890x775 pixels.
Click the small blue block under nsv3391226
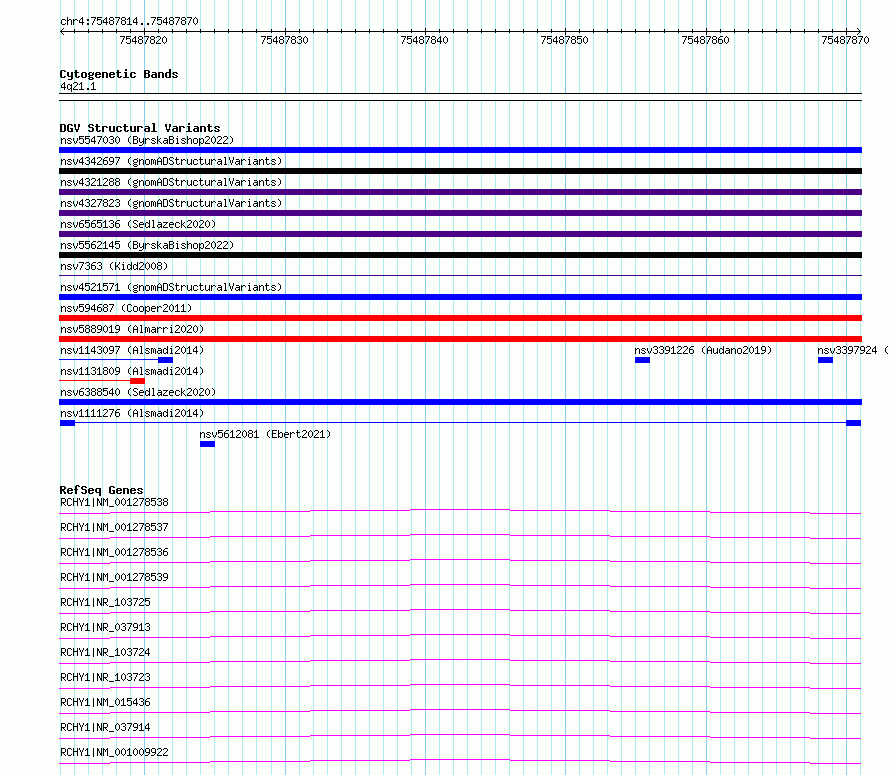(x=642, y=360)
